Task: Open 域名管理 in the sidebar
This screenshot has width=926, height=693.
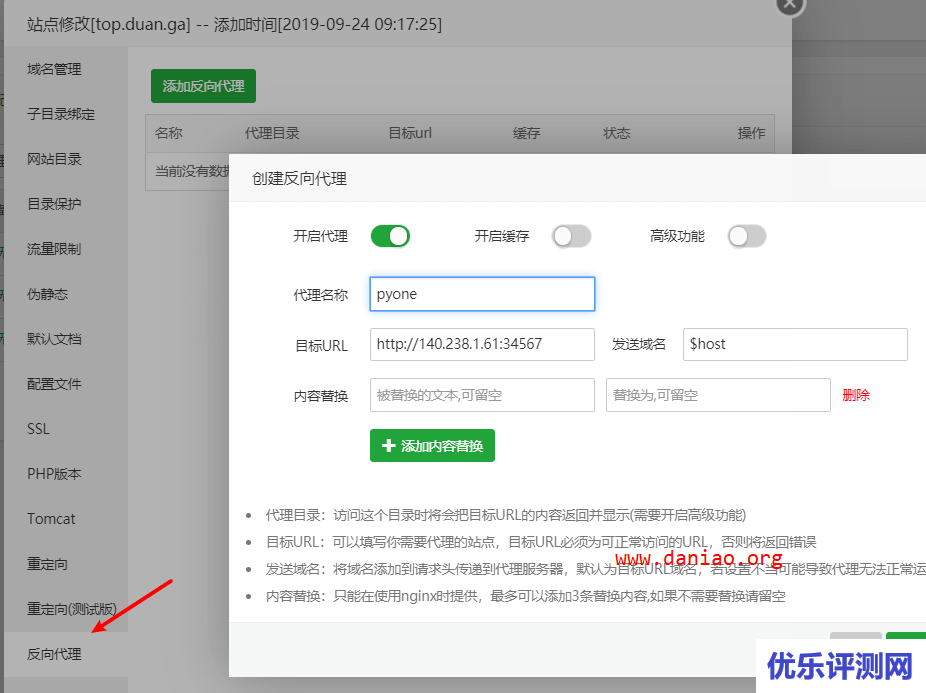Action: click(55, 69)
